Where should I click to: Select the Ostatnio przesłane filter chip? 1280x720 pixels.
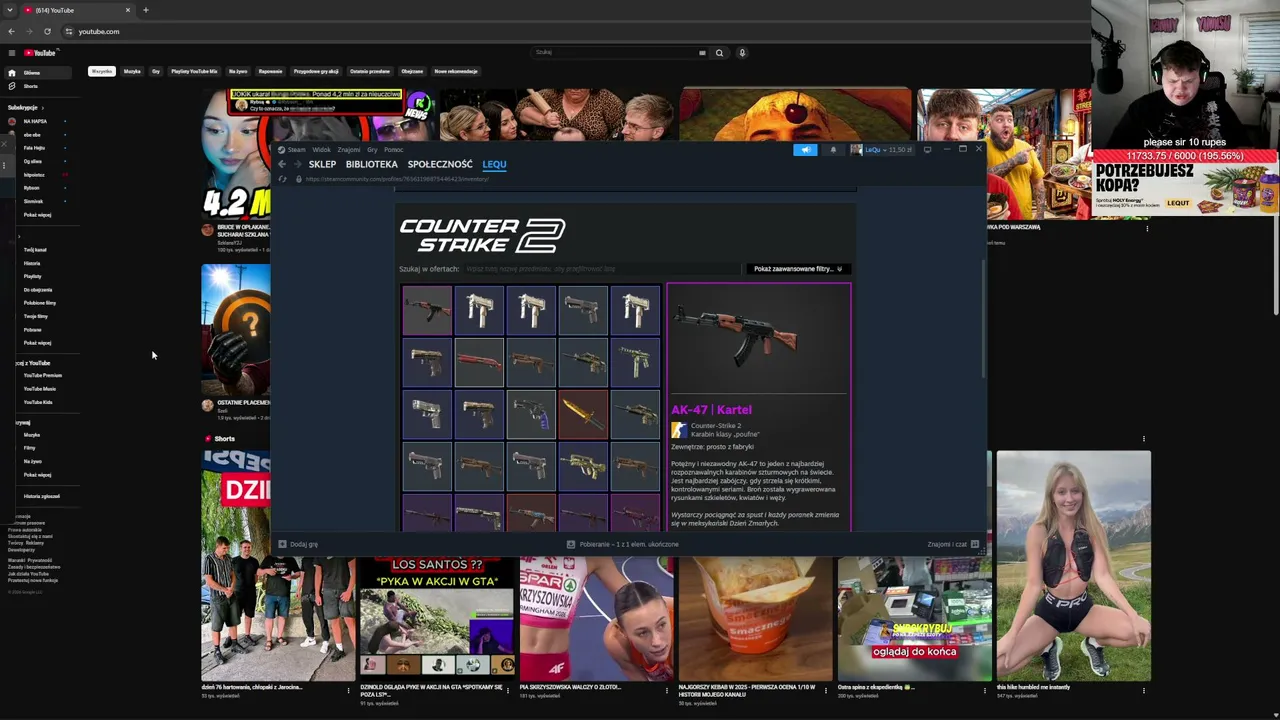point(370,71)
